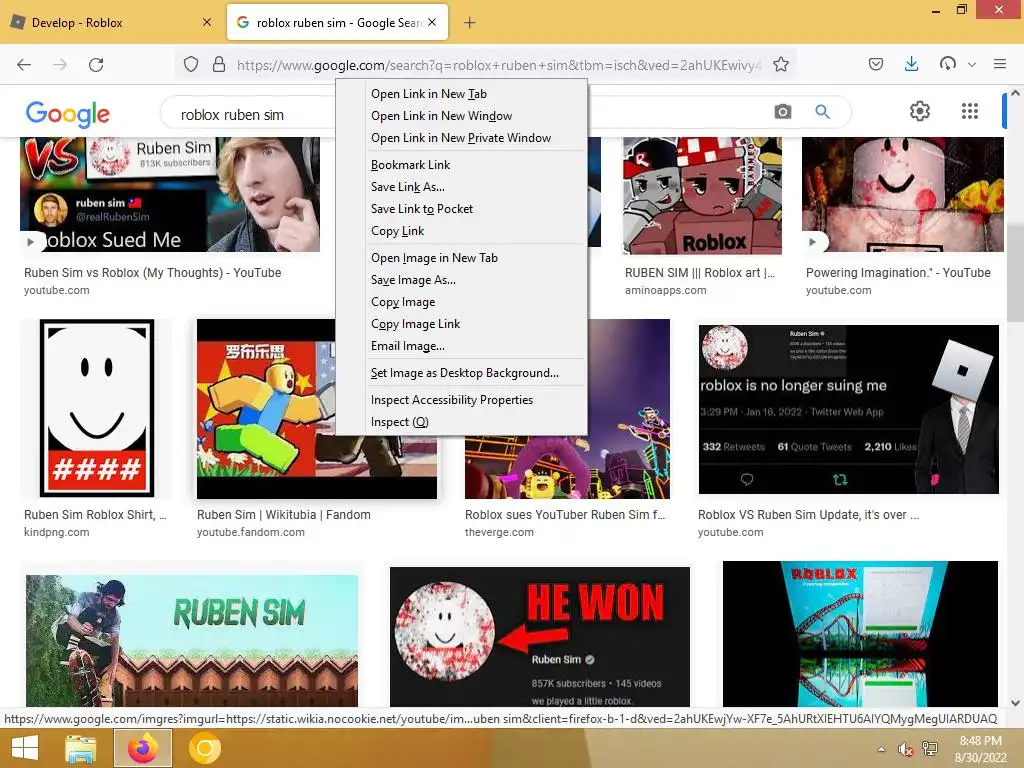The width and height of the screenshot is (1024, 768).
Task: Open the Downloads arrow icon
Action: 912,64
